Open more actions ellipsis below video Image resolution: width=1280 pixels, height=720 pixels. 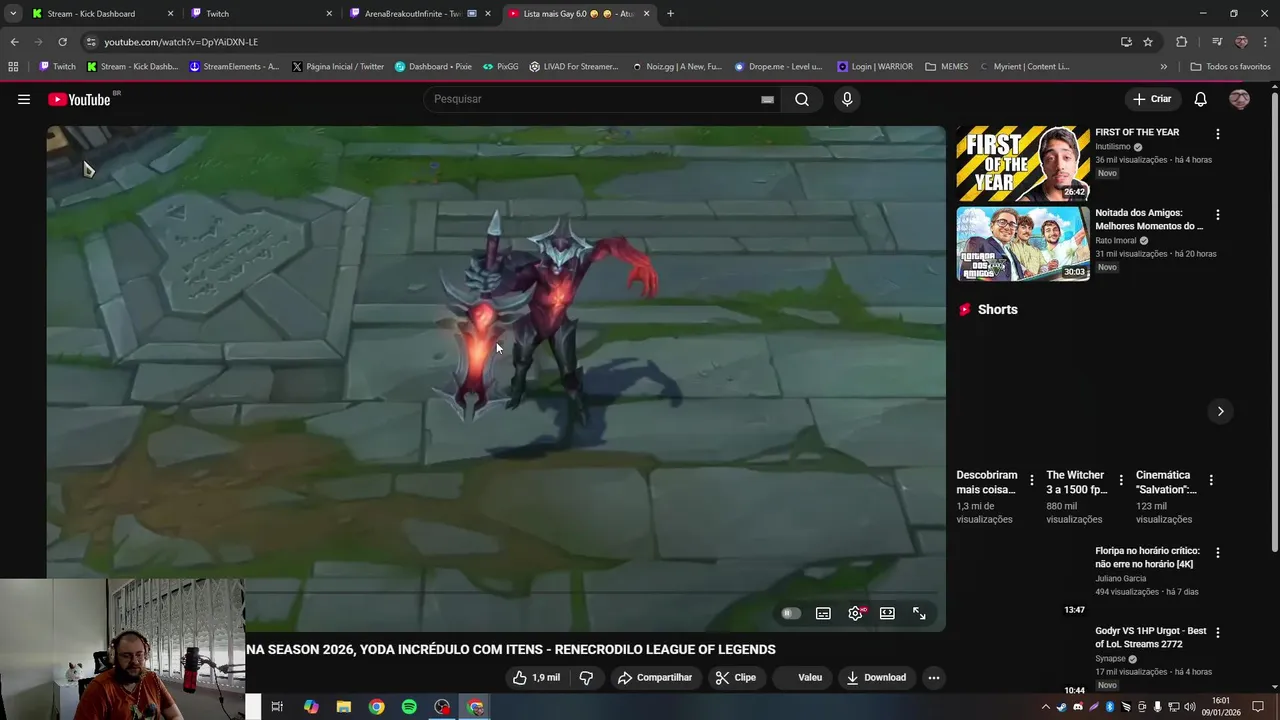934,677
